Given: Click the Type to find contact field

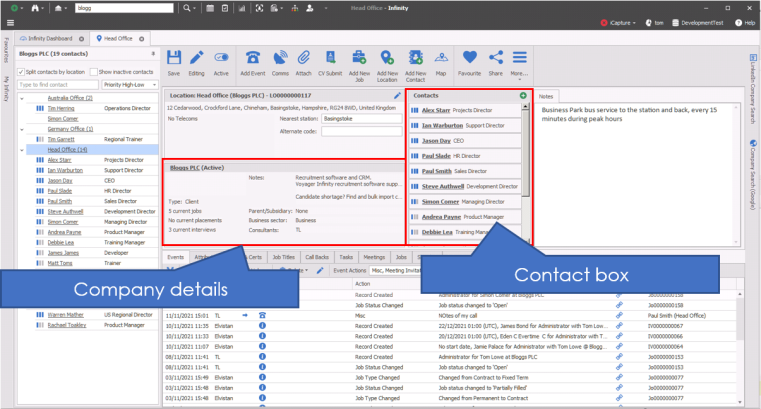Looking at the screenshot, I should tap(55, 86).
